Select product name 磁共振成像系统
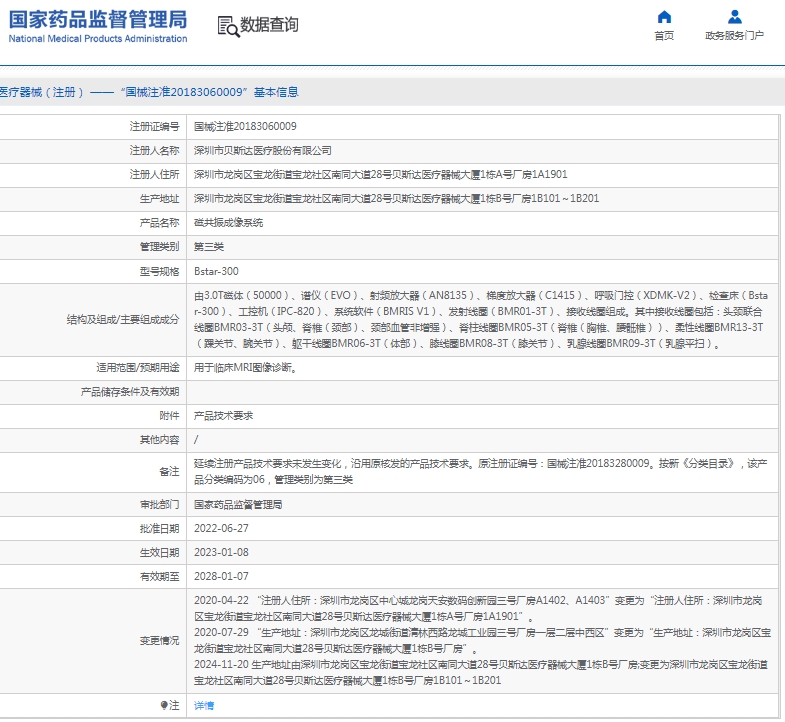785x722 pixels. 228,223
